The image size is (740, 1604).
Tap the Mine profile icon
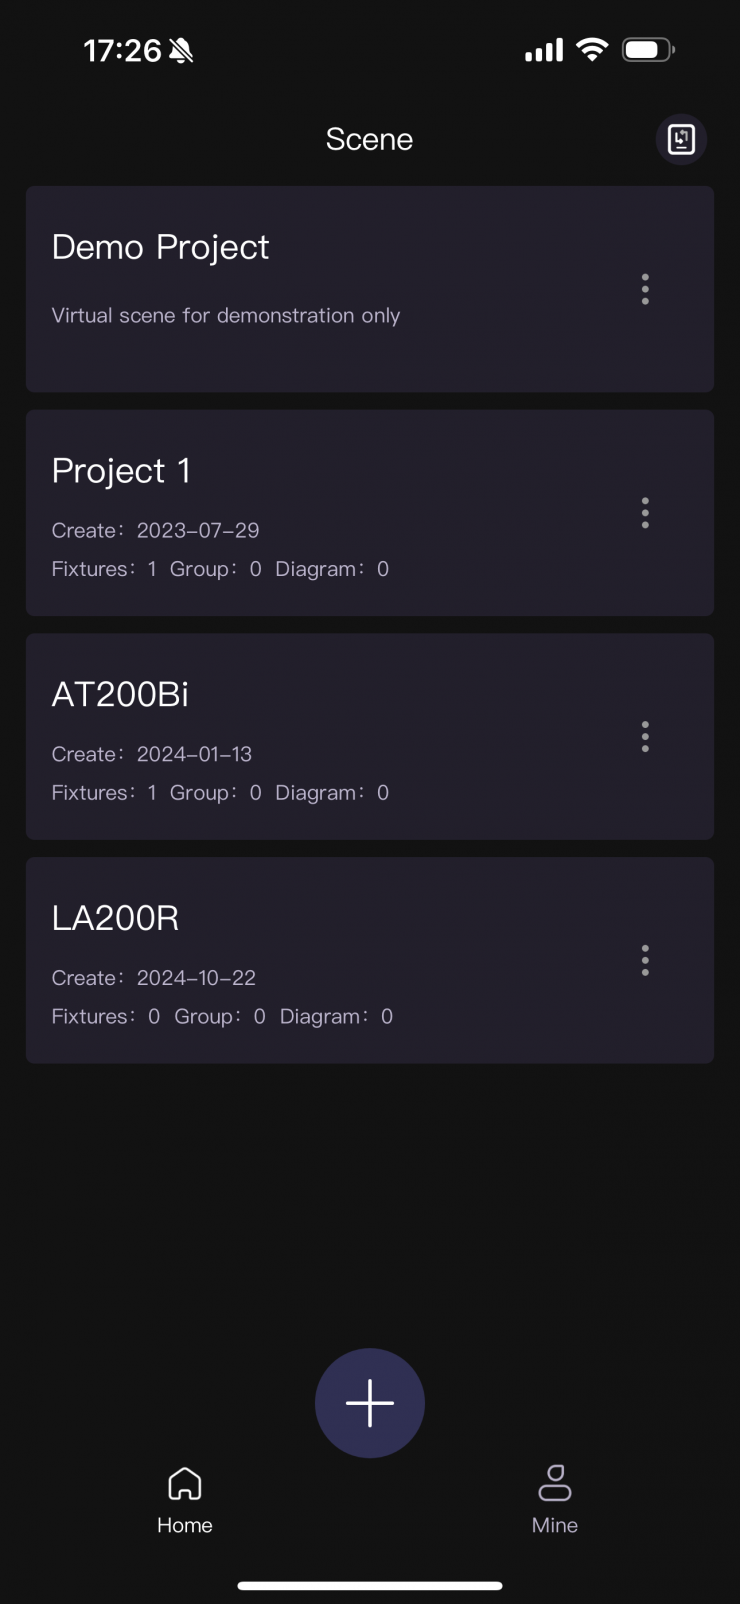(555, 1483)
